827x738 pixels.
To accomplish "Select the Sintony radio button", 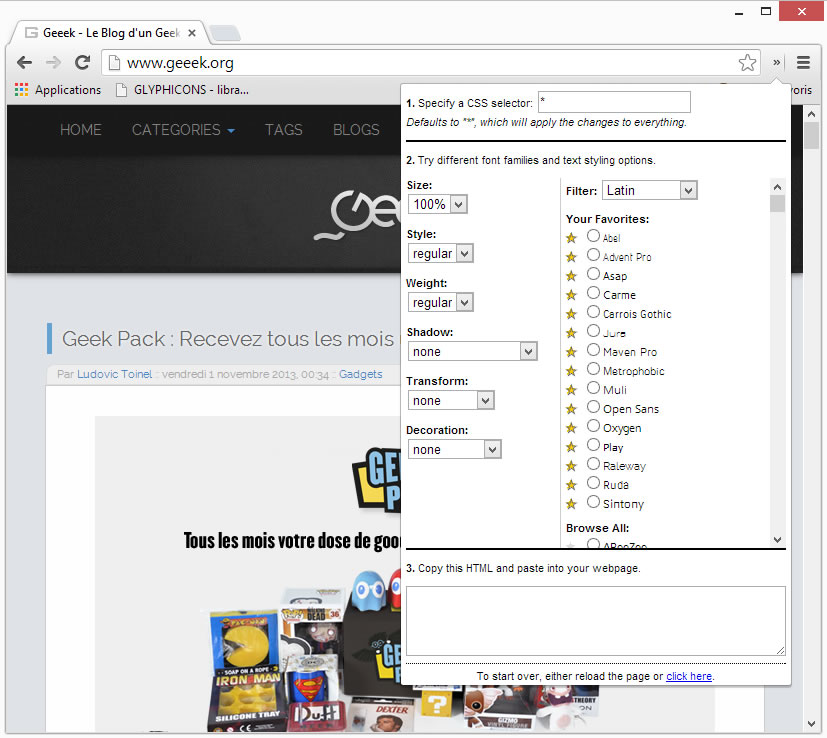I will click(593, 501).
